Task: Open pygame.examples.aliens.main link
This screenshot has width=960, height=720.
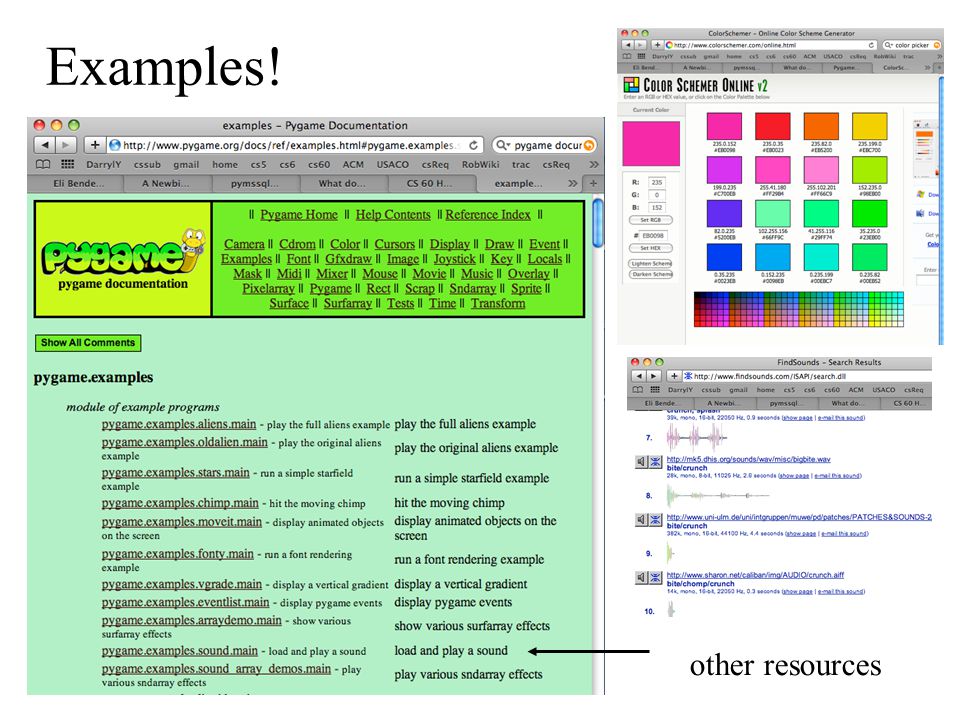Action: click(179, 424)
